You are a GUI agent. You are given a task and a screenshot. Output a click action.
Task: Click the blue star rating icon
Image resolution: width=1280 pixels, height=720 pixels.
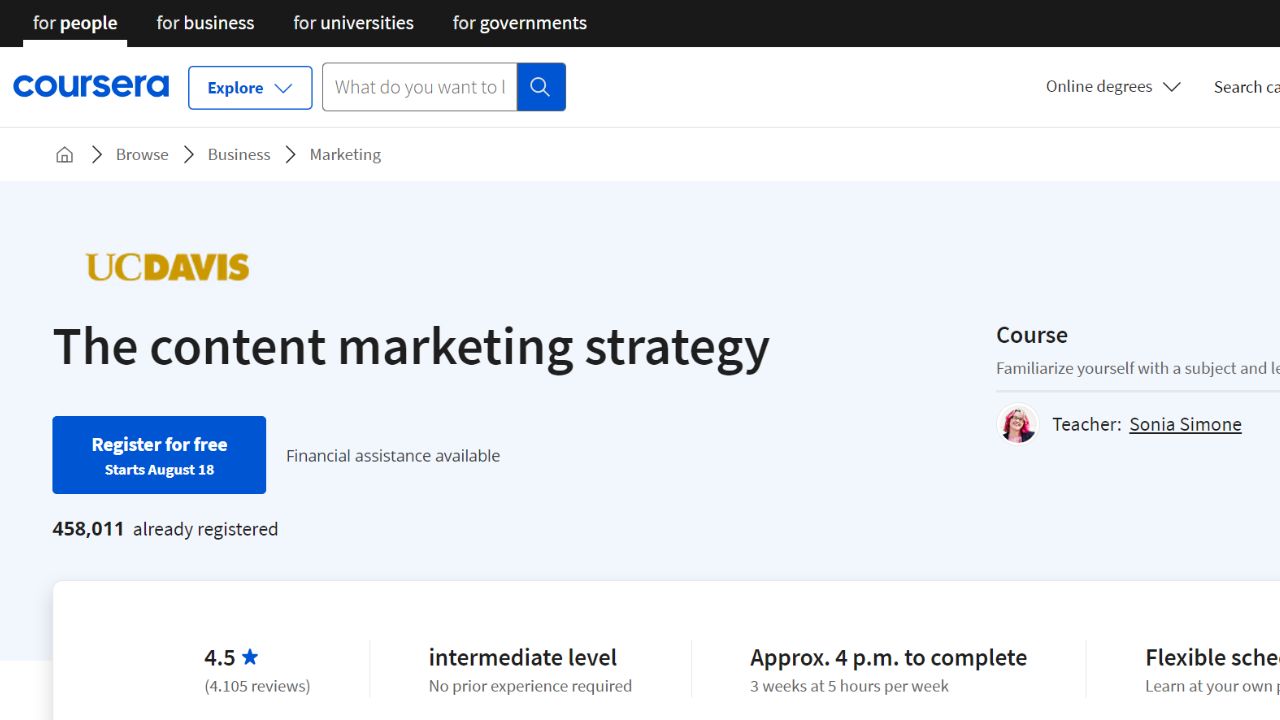(x=248, y=656)
